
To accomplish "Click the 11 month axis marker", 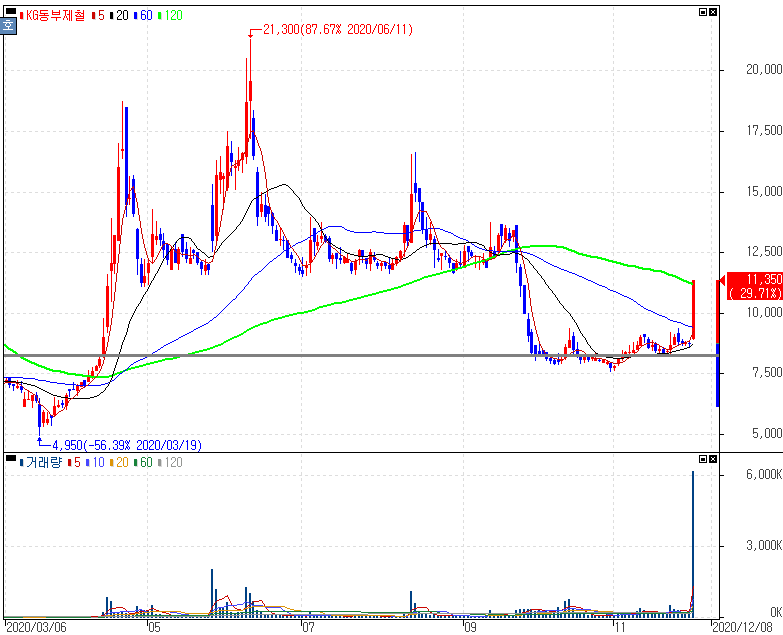I will coord(619,627).
